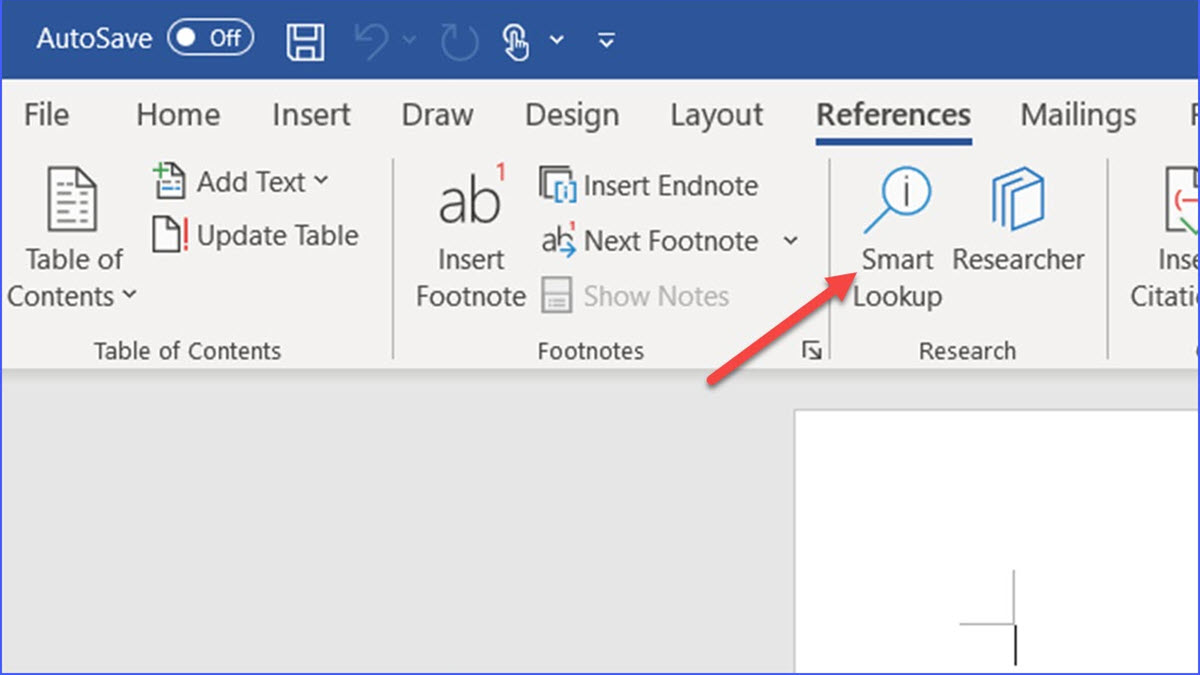This screenshot has height=675, width=1200.
Task: Click the Update Table icon
Action: 166,236
